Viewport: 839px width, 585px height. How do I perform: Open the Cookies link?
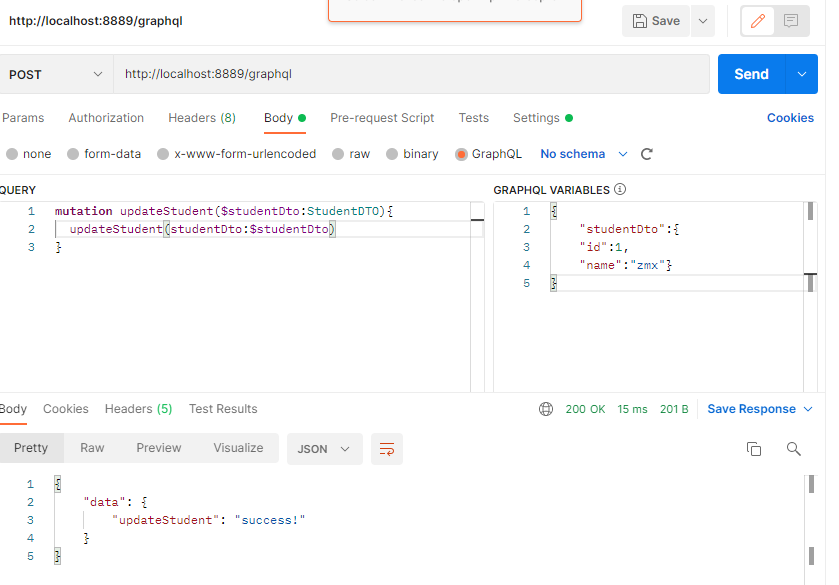click(x=790, y=118)
